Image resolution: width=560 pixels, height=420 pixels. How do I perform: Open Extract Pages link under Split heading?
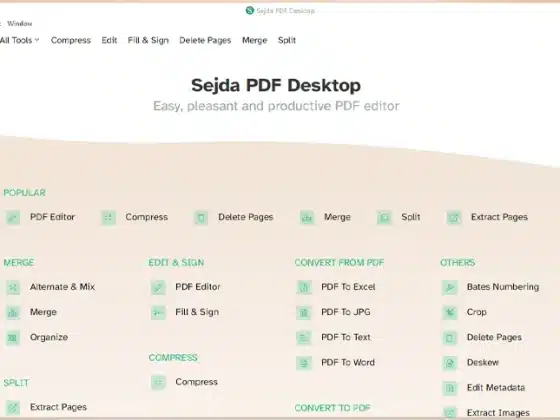pyautogui.click(x=59, y=407)
